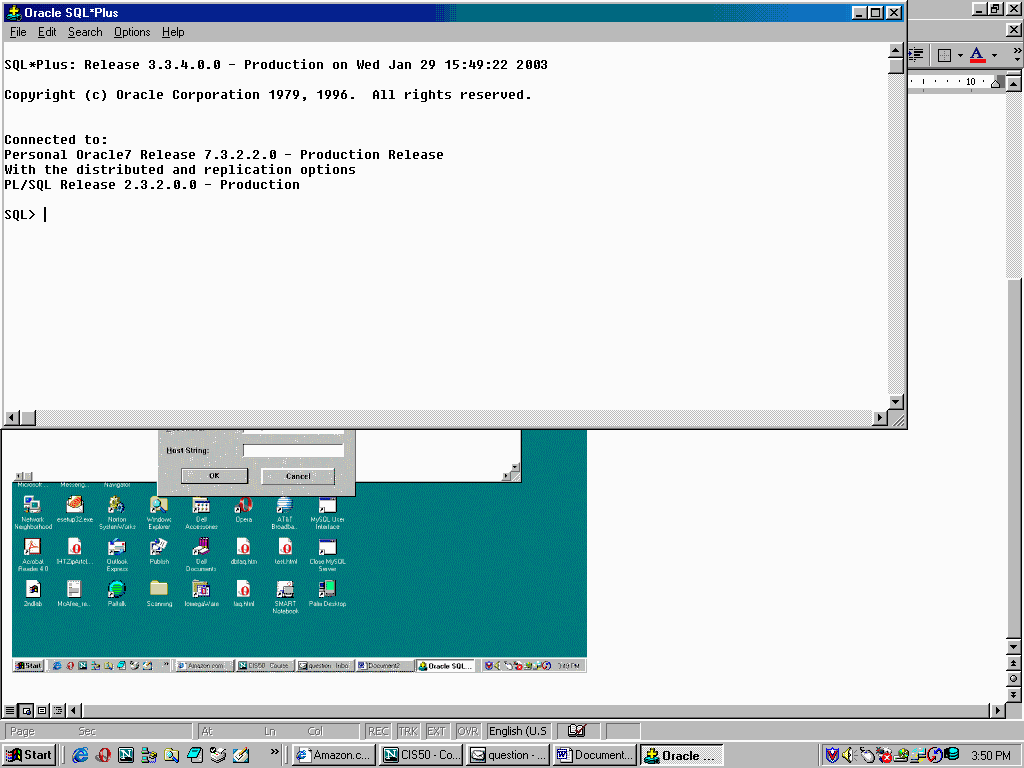1024x768 pixels.
Task: Click SQL*Plus vertical scrollbar down arrow
Action: 896,402
